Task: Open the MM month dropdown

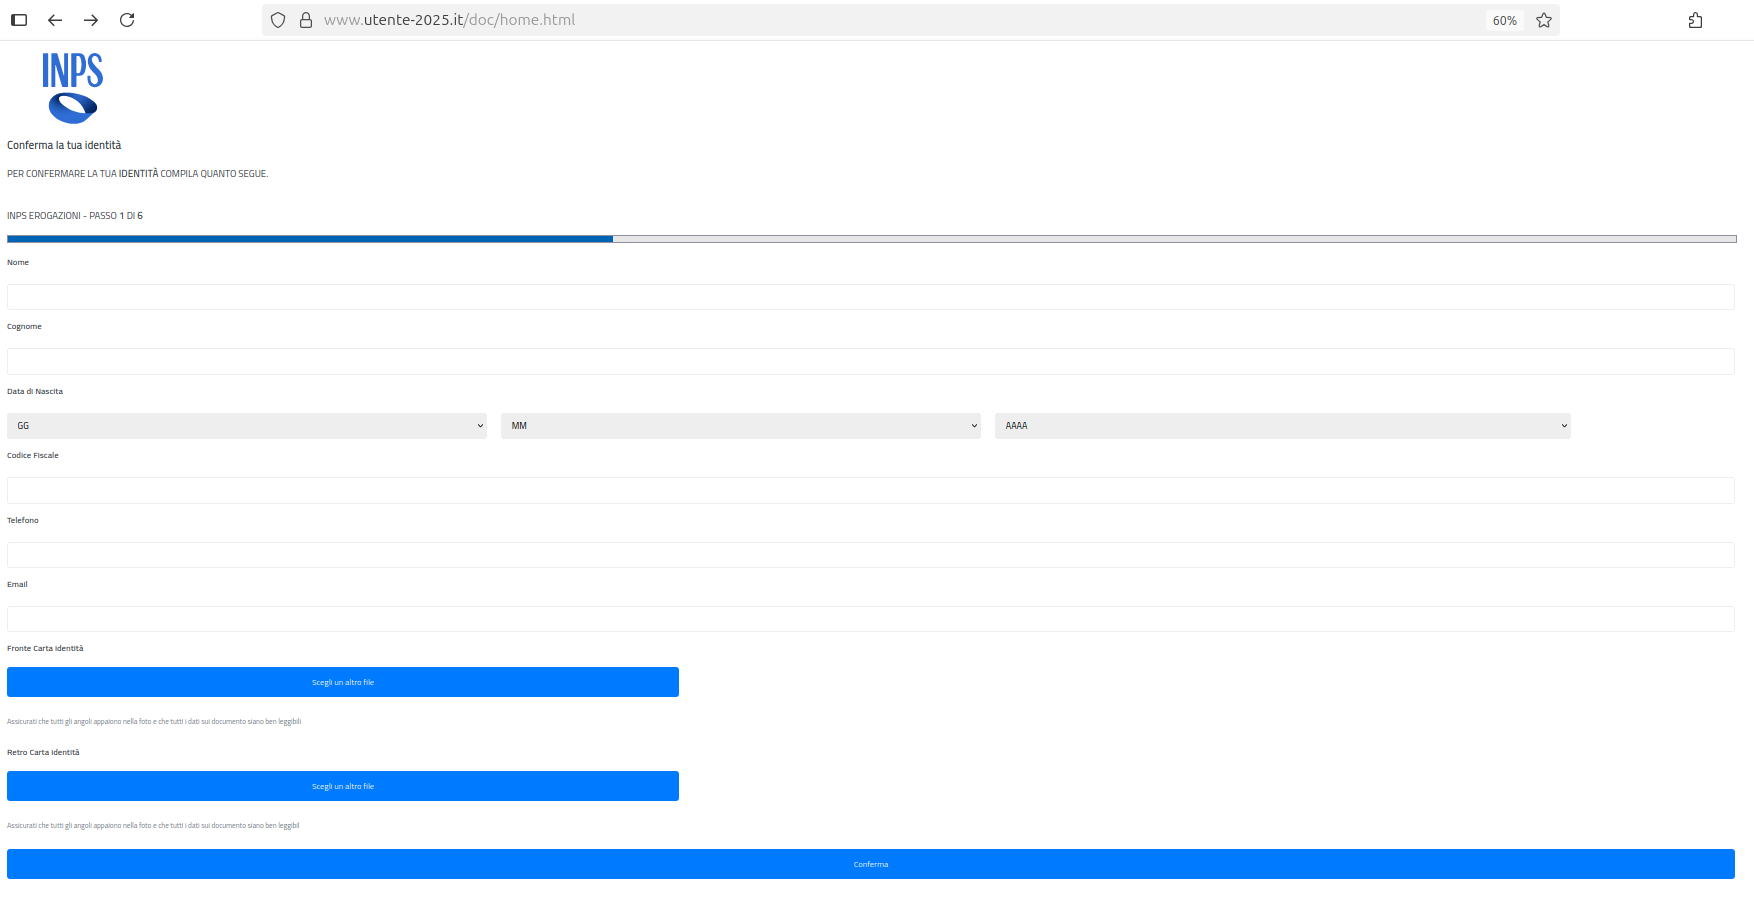Action: tap(741, 426)
